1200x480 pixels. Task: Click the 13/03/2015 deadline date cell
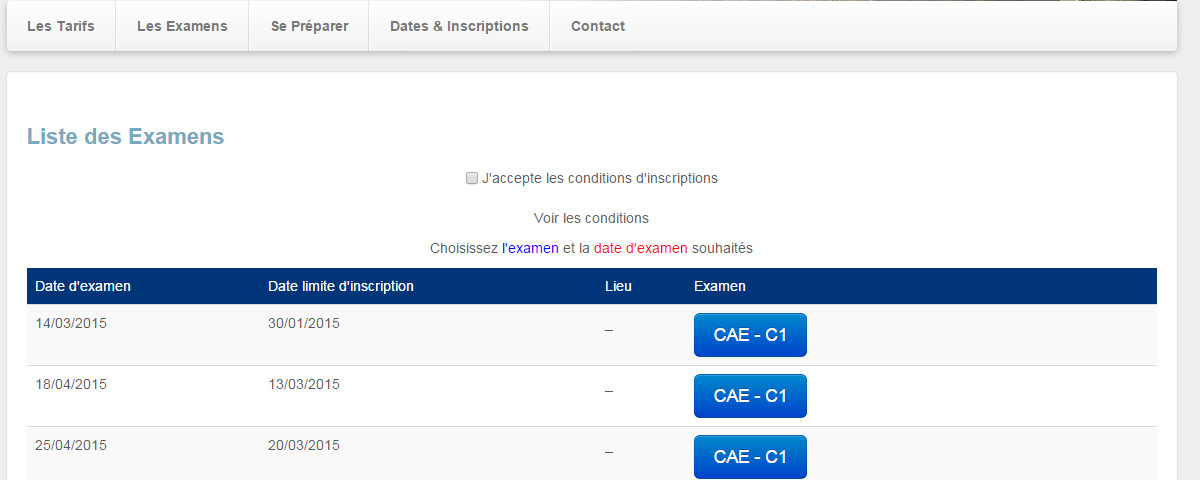(304, 384)
